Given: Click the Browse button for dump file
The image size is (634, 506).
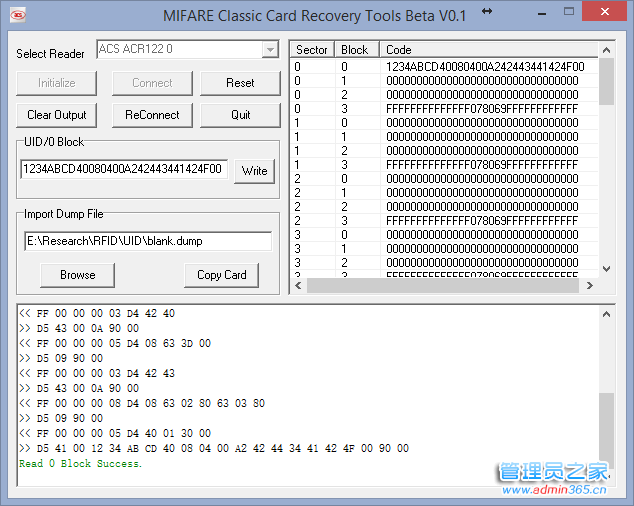Looking at the screenshot, I should [78, 275].
